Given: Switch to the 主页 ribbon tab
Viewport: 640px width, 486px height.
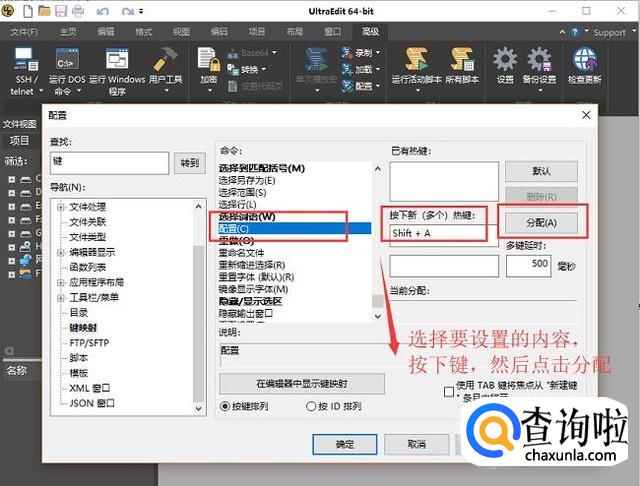Looking at the screenshot, I should click(67, 32).
